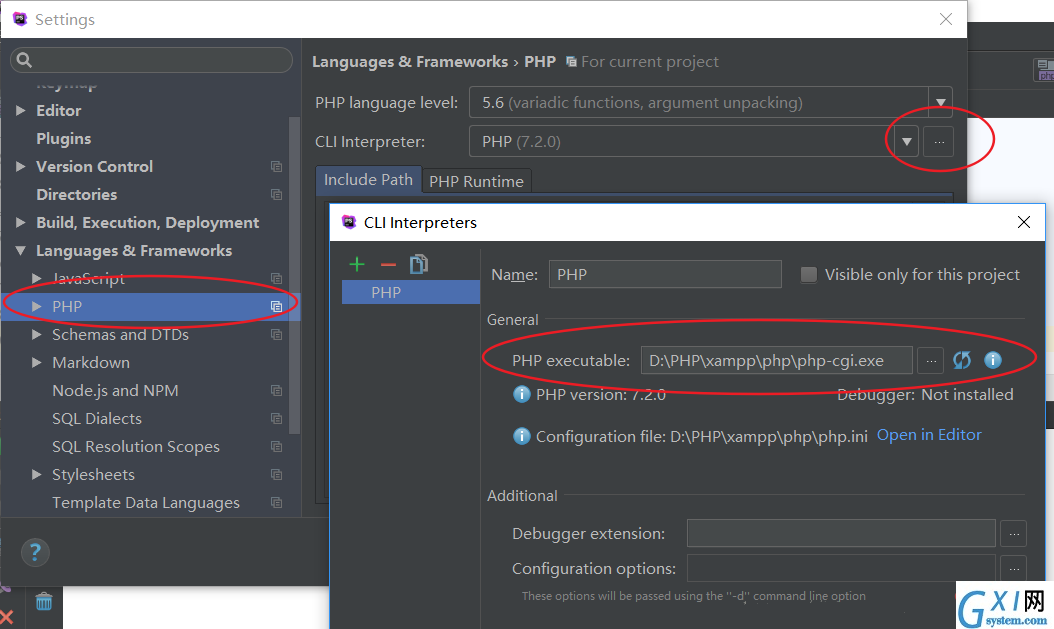Click the project-scope icon on the PHP row
1054x629 pixels.
(276, 306)
